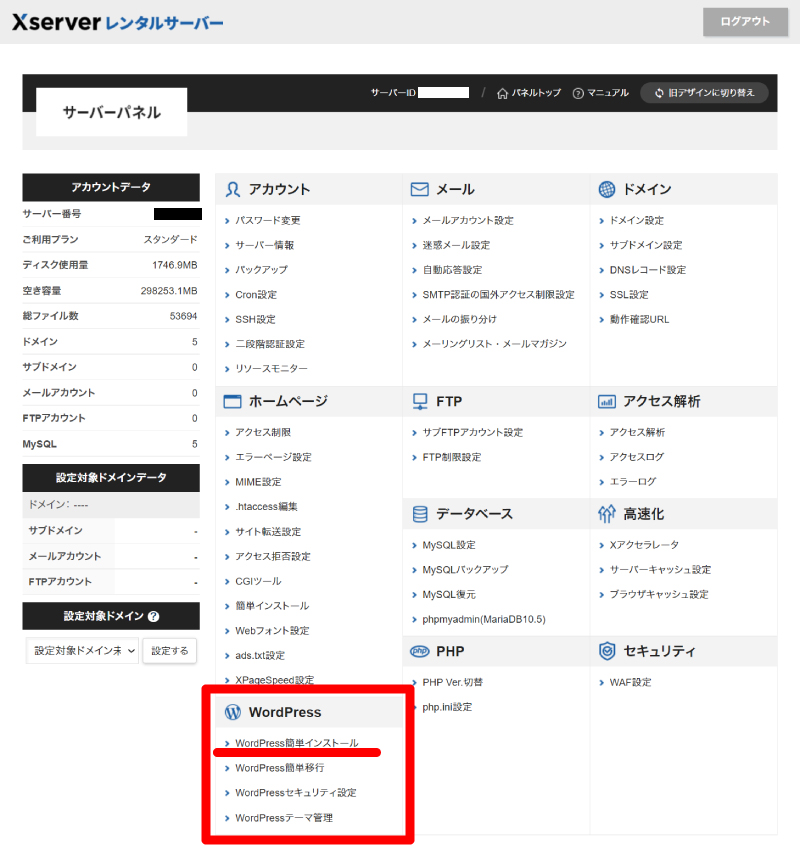Viewport: 800px width, 849px height.
Task: Switch to 旧デザインに切り替え
Action: click(x=704, y=93)
